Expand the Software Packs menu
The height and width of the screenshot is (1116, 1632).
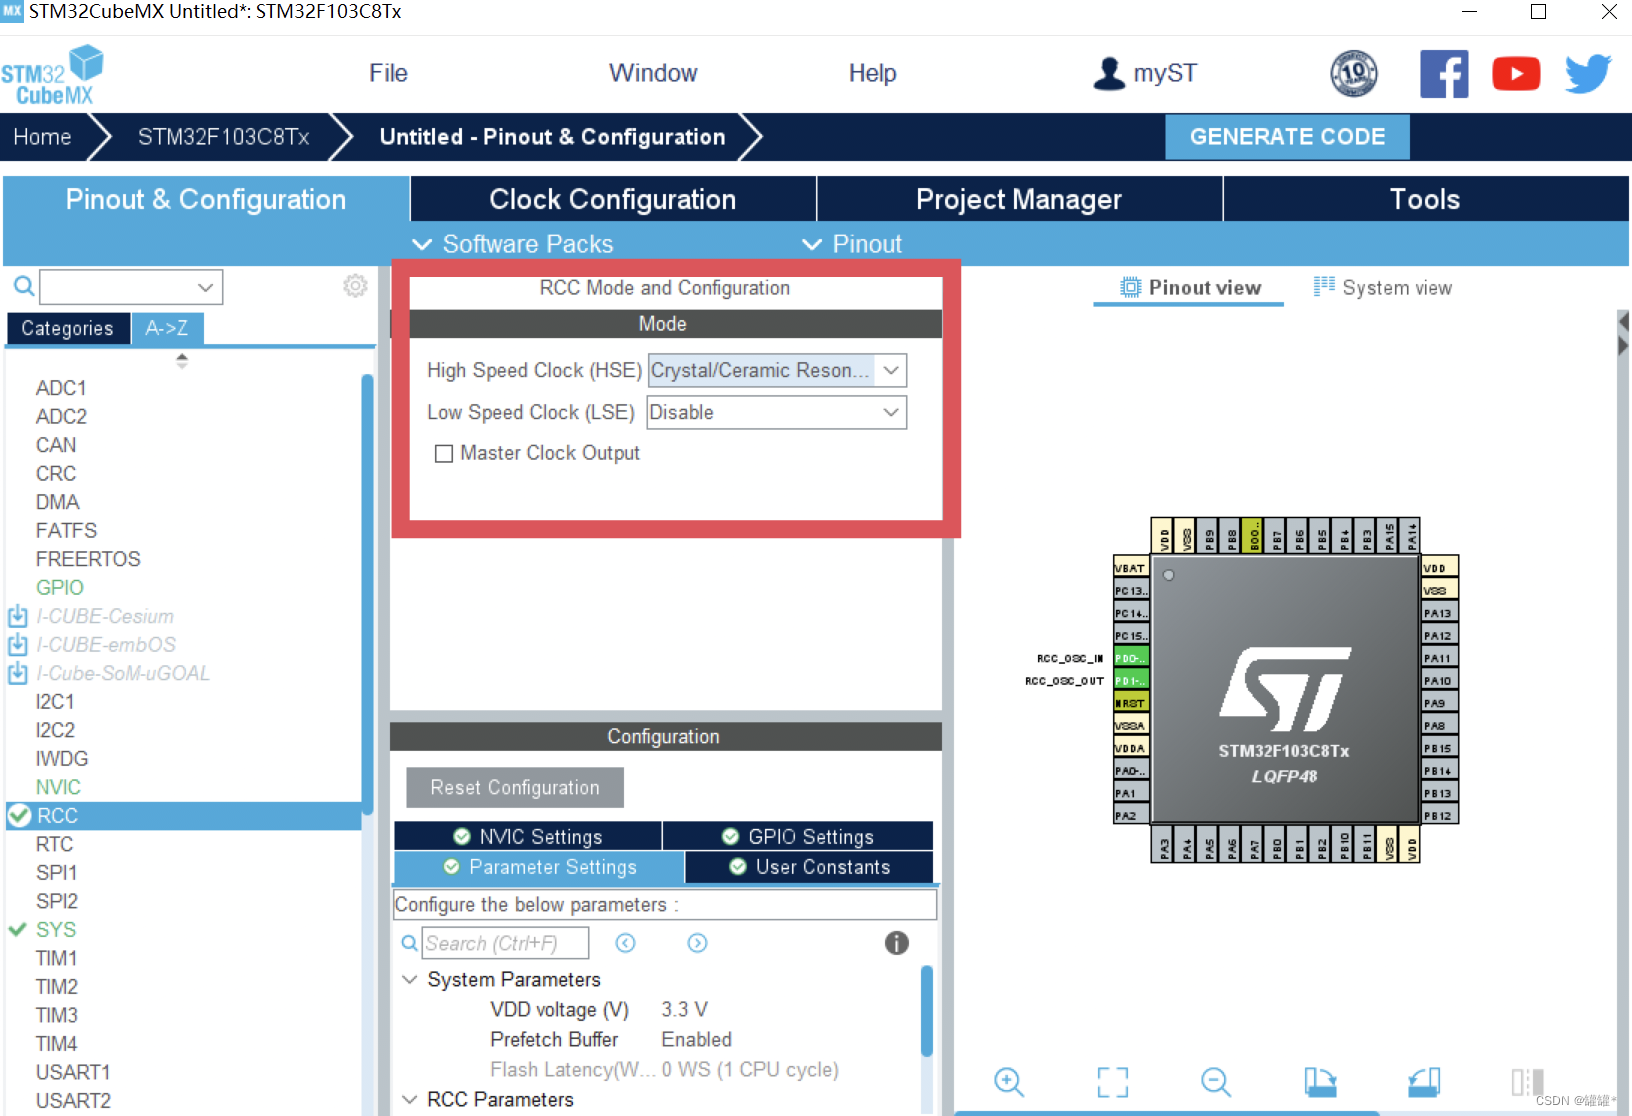[x=514, y=244]
